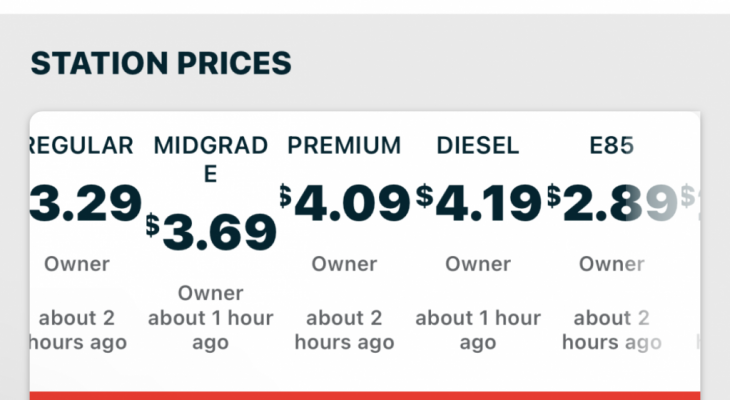Select the DIESEL fuel label
The width and height of the screenshot is (730, 400).
pyautogui.click(x=478, y=145)
